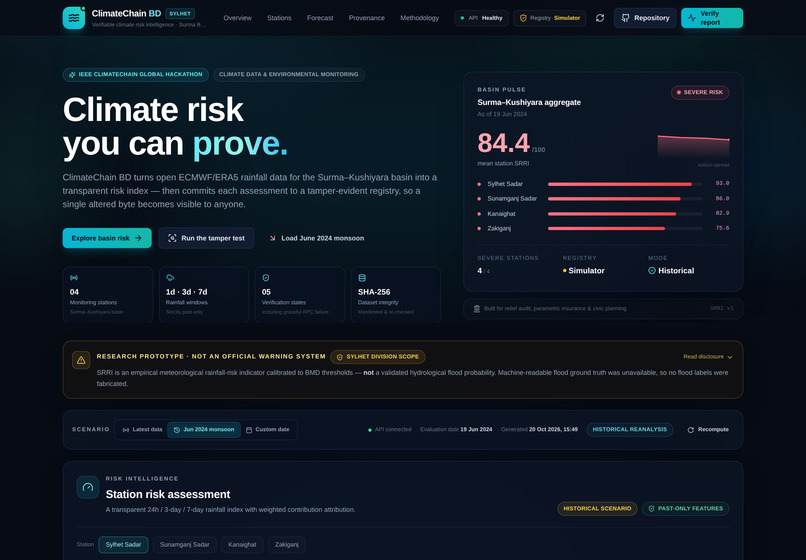Image resolution: width=806 pixels, height=560 pixels.
Task: Click the Verify report button
Action: pyautogui.click(x=712, y=18)
